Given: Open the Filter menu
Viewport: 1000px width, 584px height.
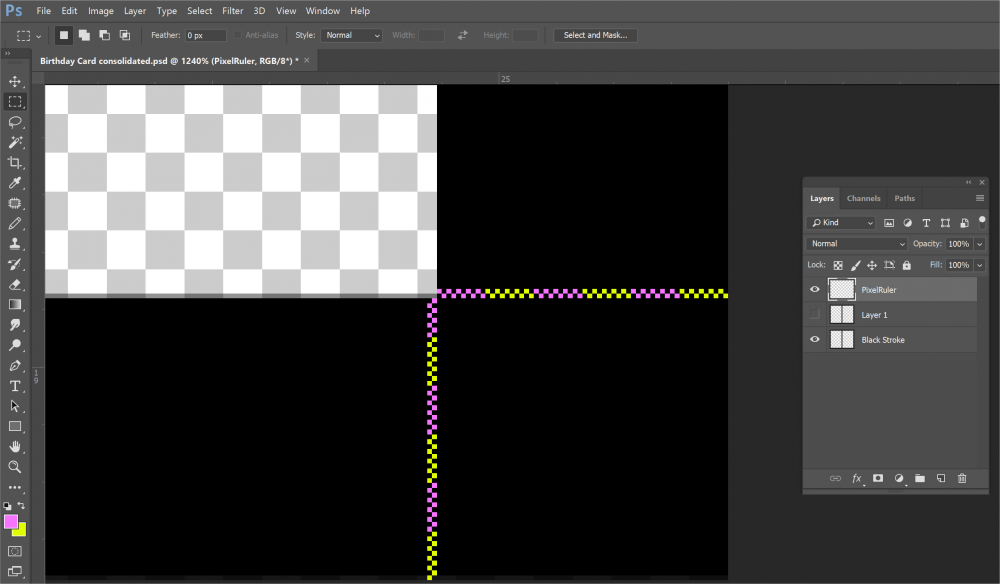Looking at the screenshot, I should coord(232,11).
